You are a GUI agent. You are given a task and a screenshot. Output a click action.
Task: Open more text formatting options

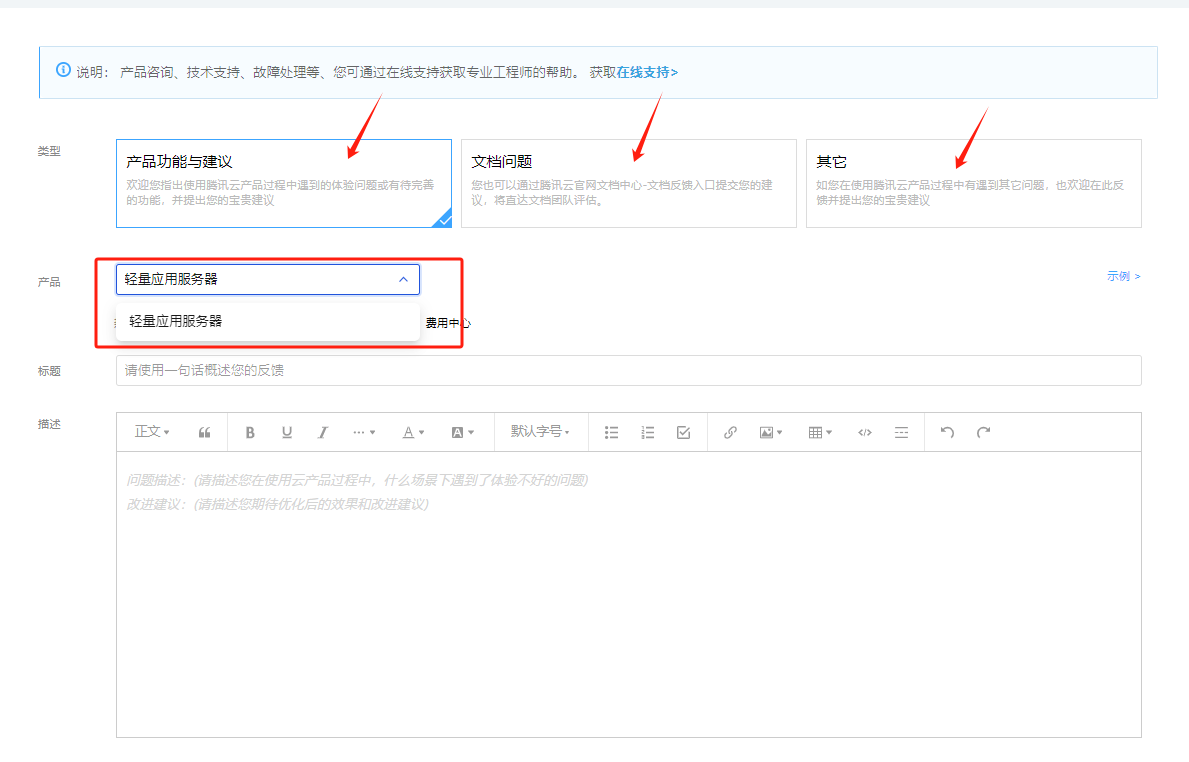364,432
